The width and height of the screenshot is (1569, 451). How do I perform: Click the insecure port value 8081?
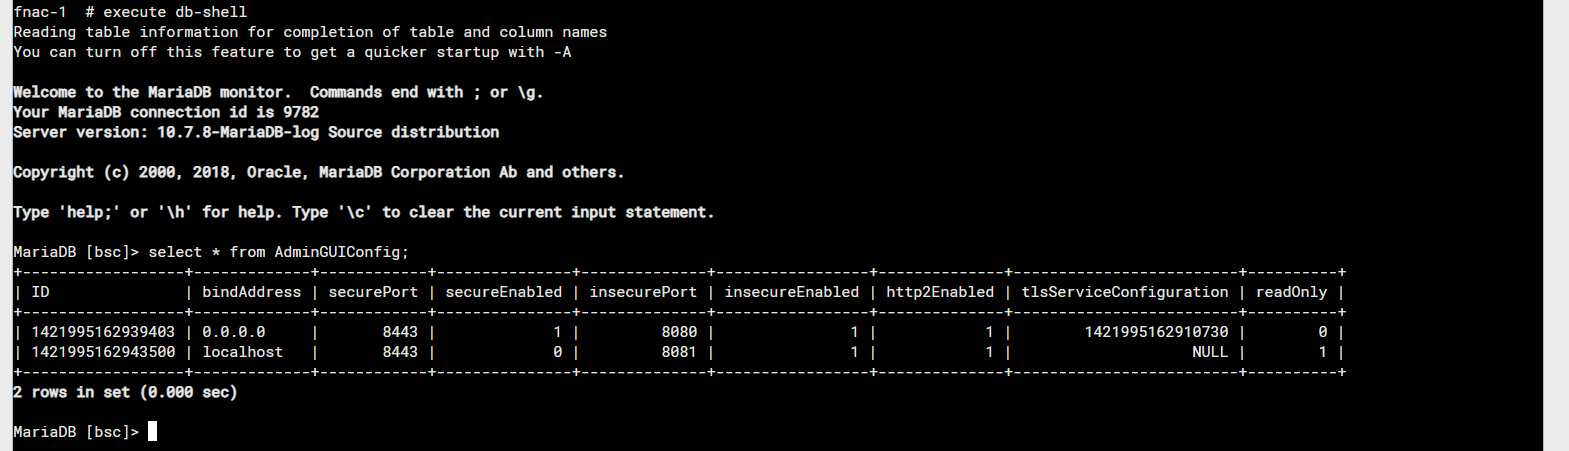click(x=679, y=352)
